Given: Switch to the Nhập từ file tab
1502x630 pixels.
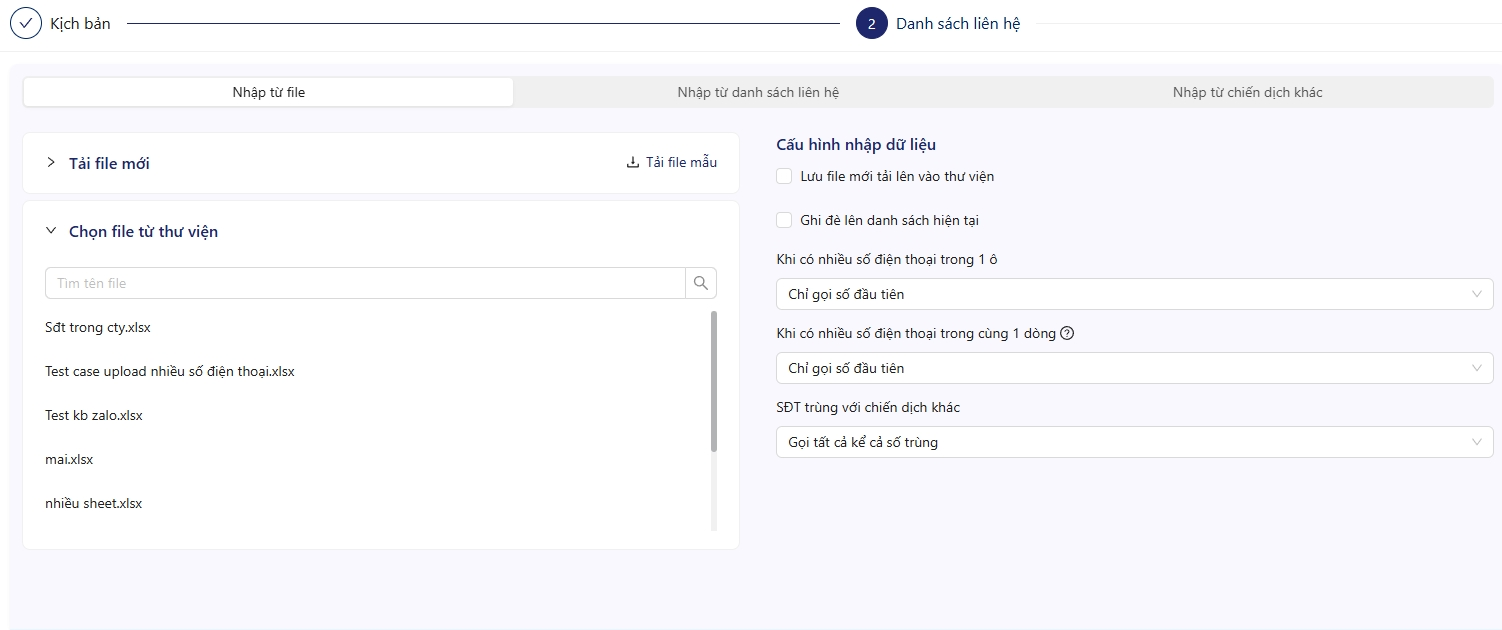Looking at the screenshot, I should click(269, 92).
